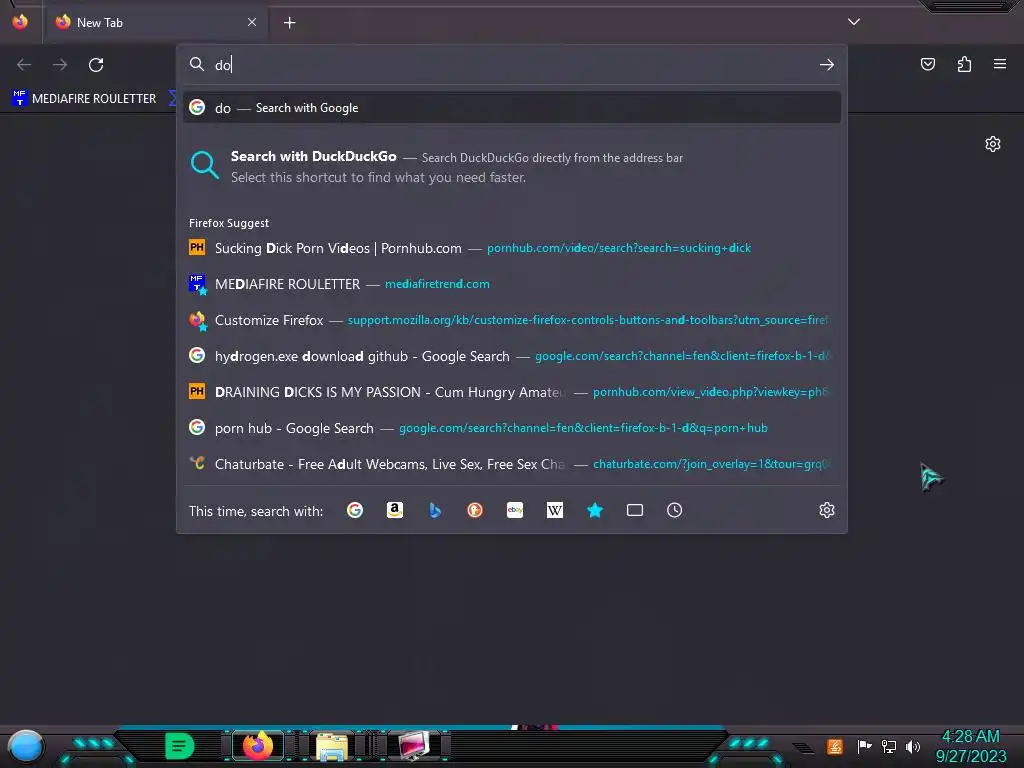Select the Search with DuckDuckGo shortcut
Screen dimensions: 1024x768
click(x=512, y=167)
